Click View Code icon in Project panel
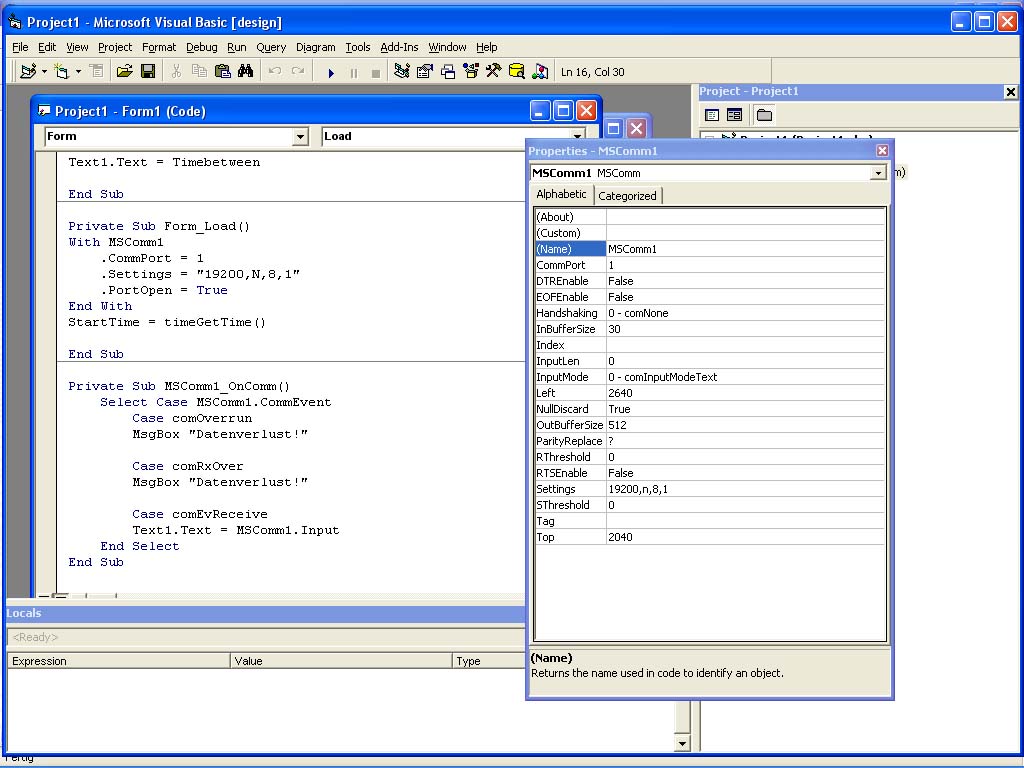 point(712,116)
